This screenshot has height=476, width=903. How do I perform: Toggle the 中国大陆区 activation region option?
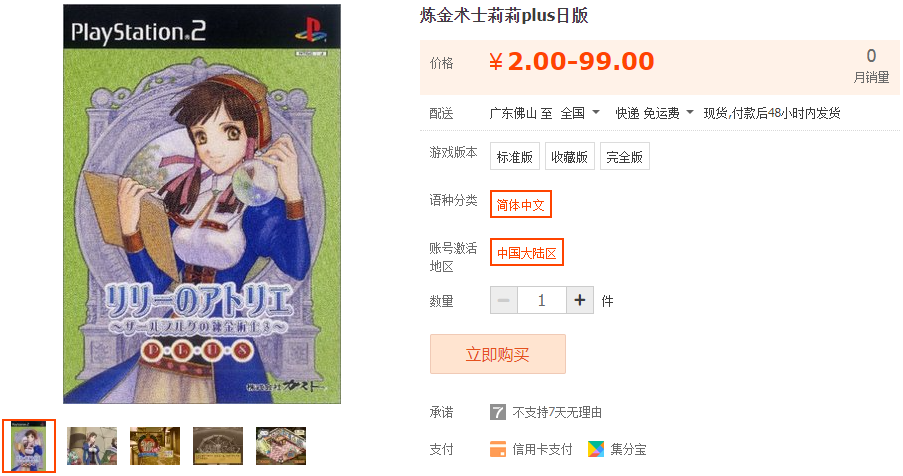tap(526, 252)
